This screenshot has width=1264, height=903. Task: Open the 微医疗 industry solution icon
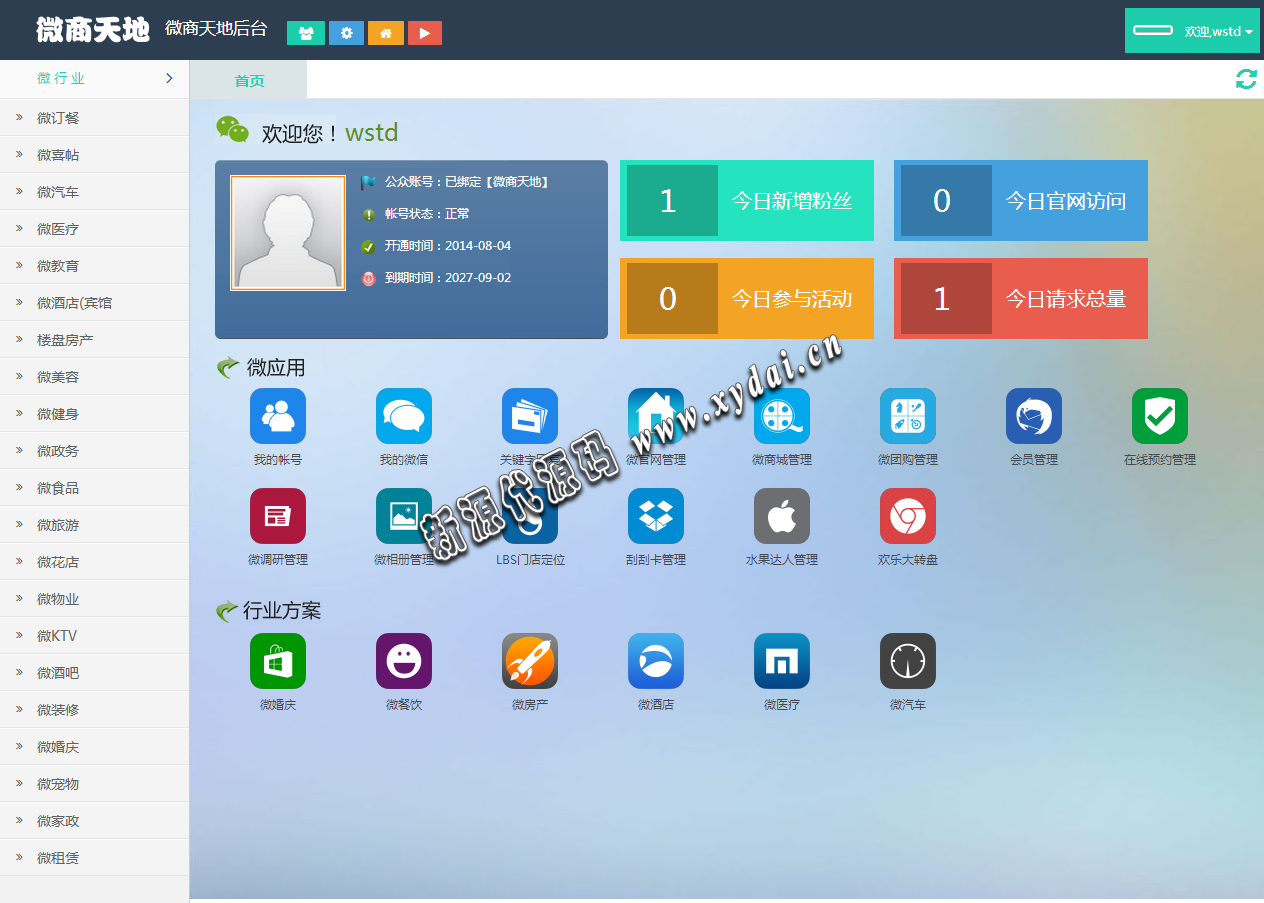pos(782,661)
